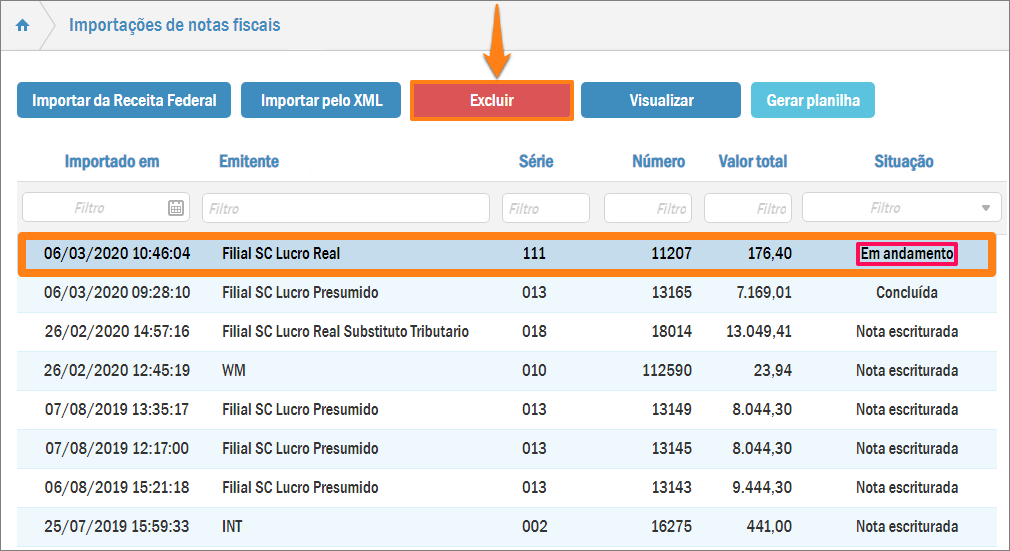Image resolution: width=1010 pixels, height=551 pixels.
Task: Open Importações de notas fiscais breadcrumb
Action: click(x=175, y=25)
